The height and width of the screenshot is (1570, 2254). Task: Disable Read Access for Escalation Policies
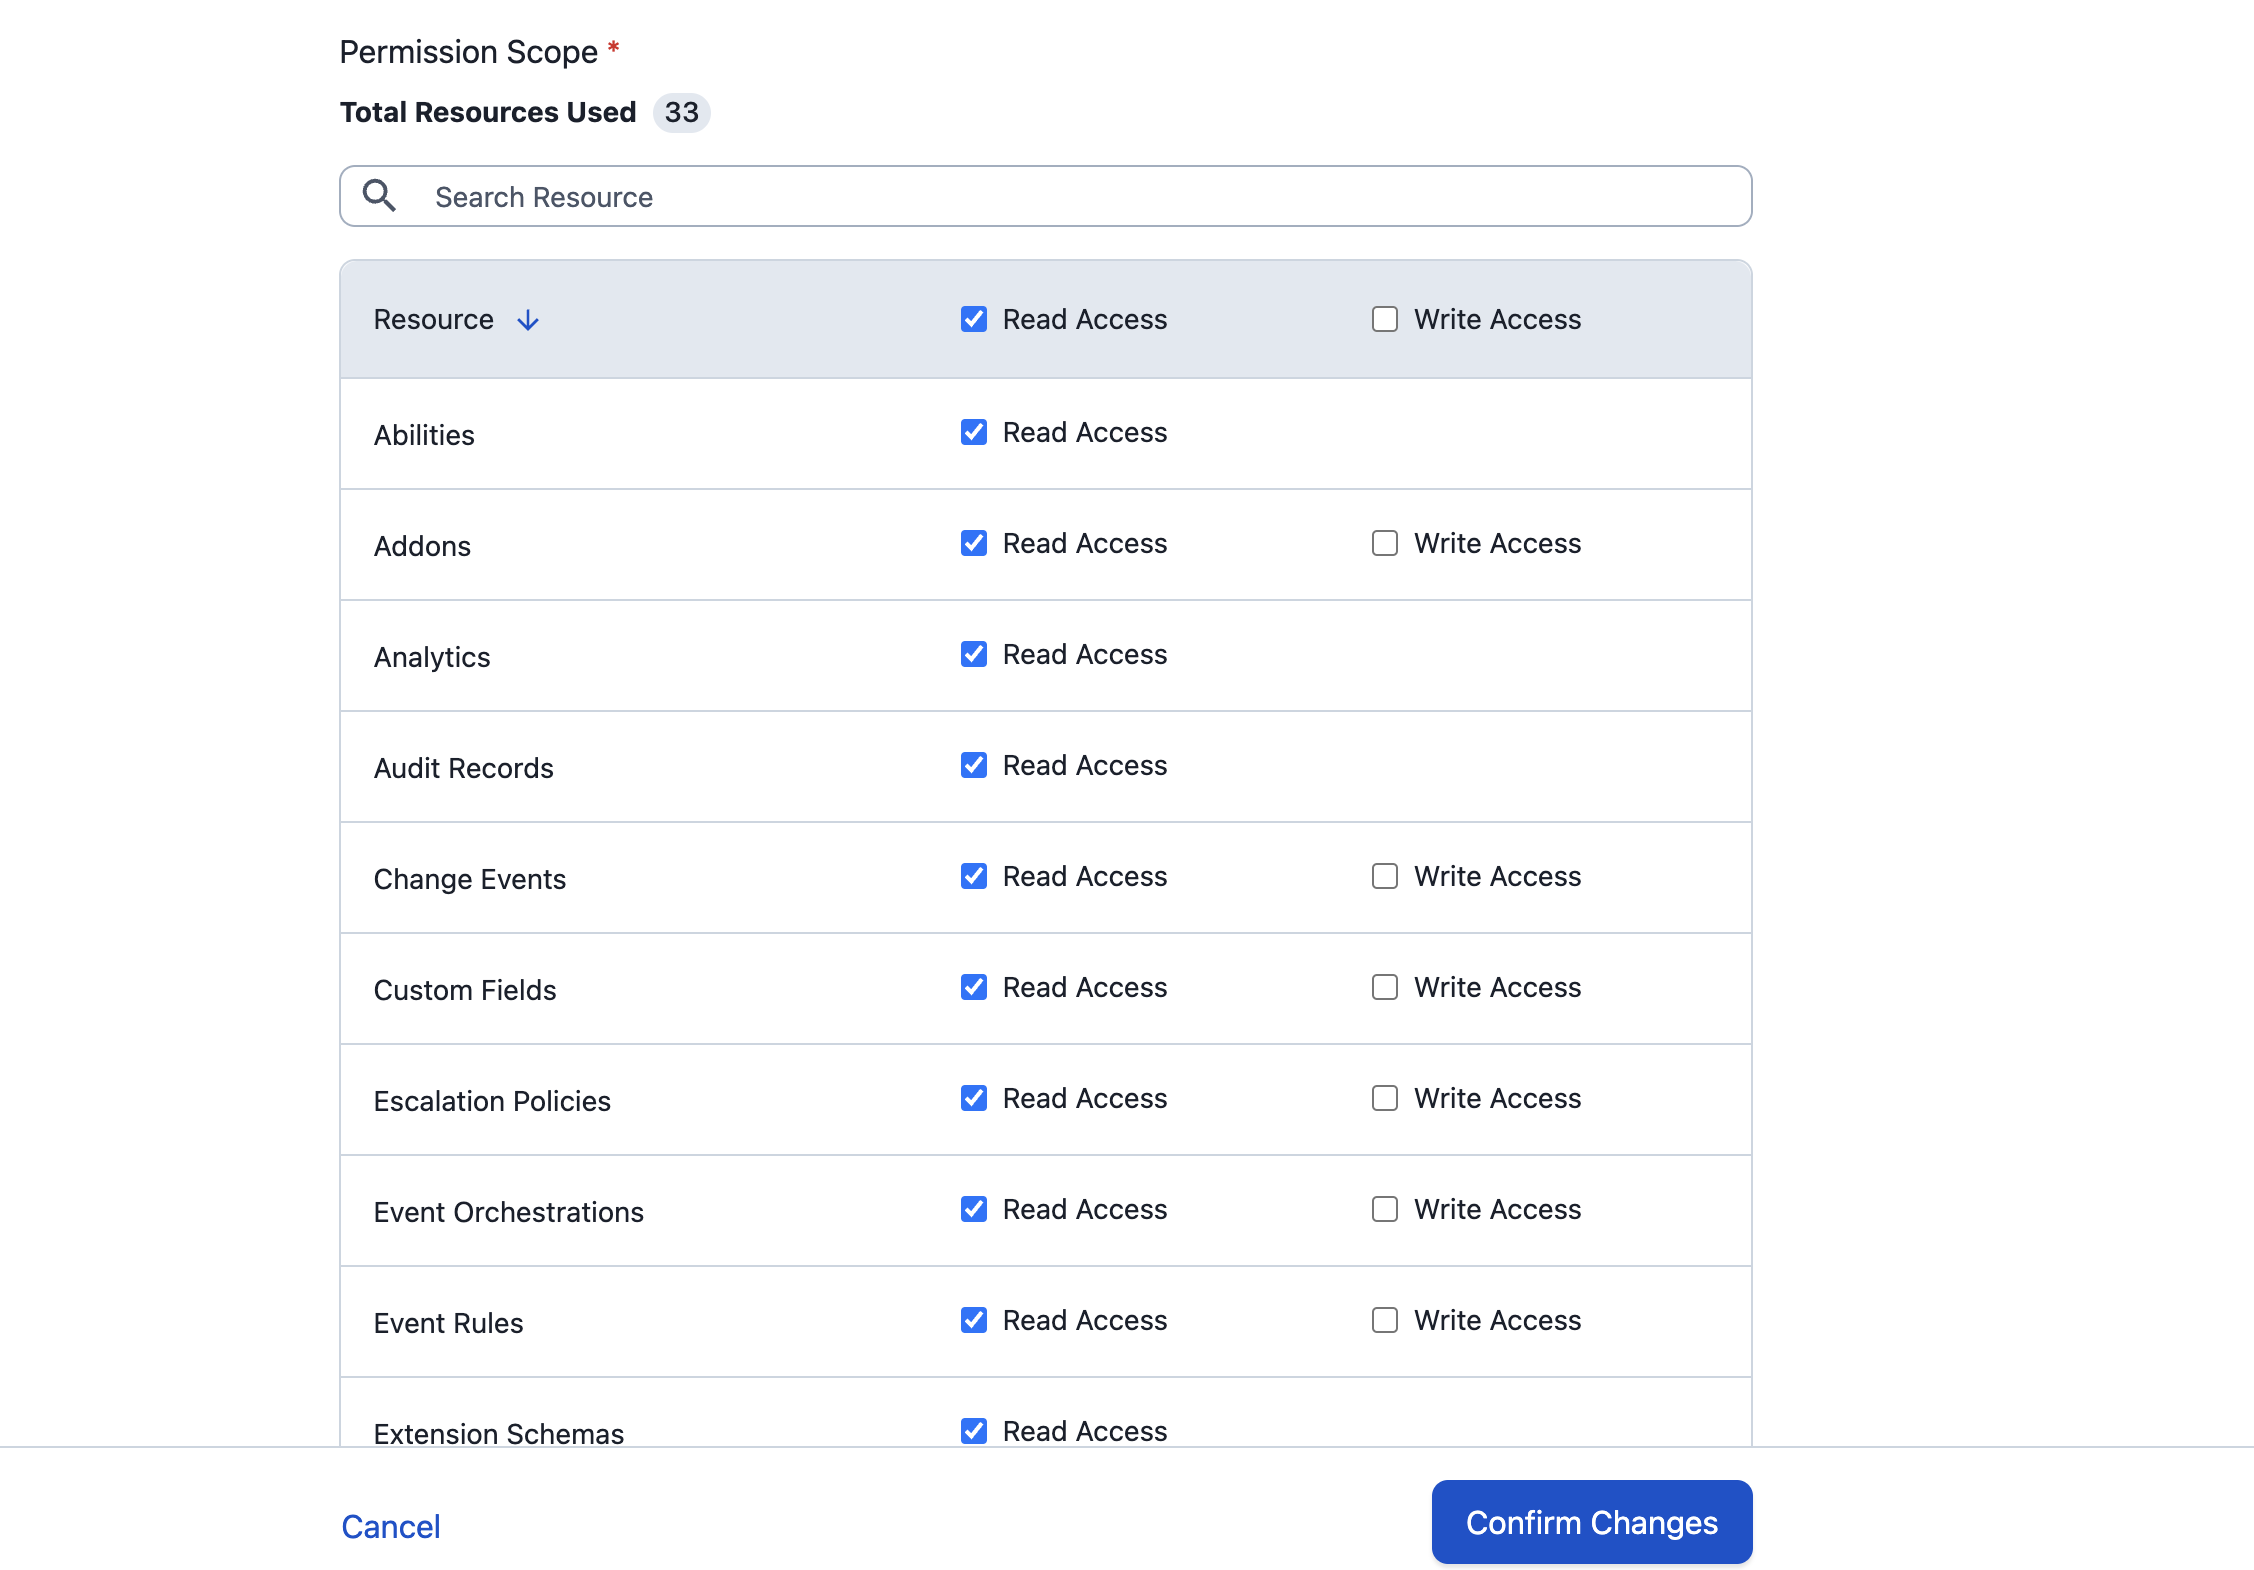coord(973,1098)
